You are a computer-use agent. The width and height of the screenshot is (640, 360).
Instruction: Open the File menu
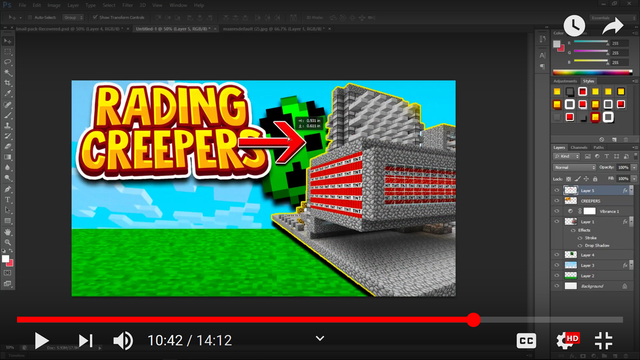(22, 5)
